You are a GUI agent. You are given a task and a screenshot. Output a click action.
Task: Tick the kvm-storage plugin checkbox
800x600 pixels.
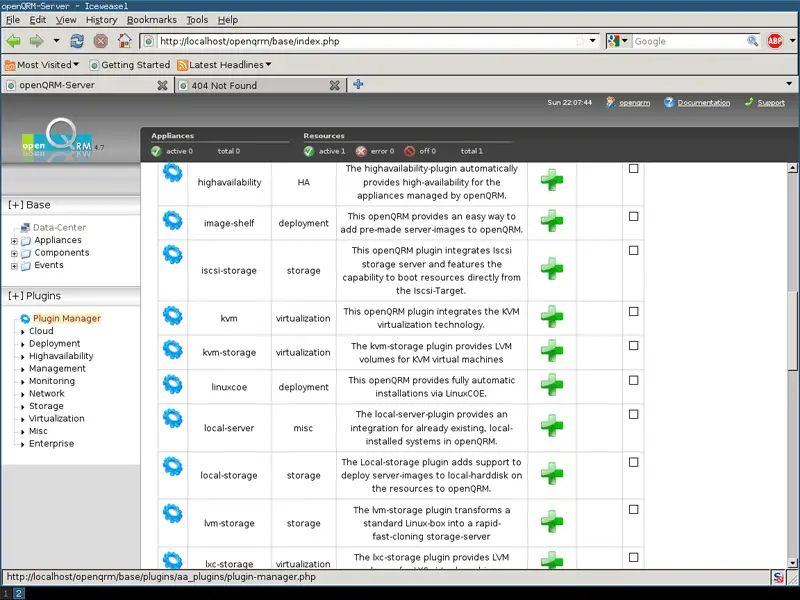(634, 345)
